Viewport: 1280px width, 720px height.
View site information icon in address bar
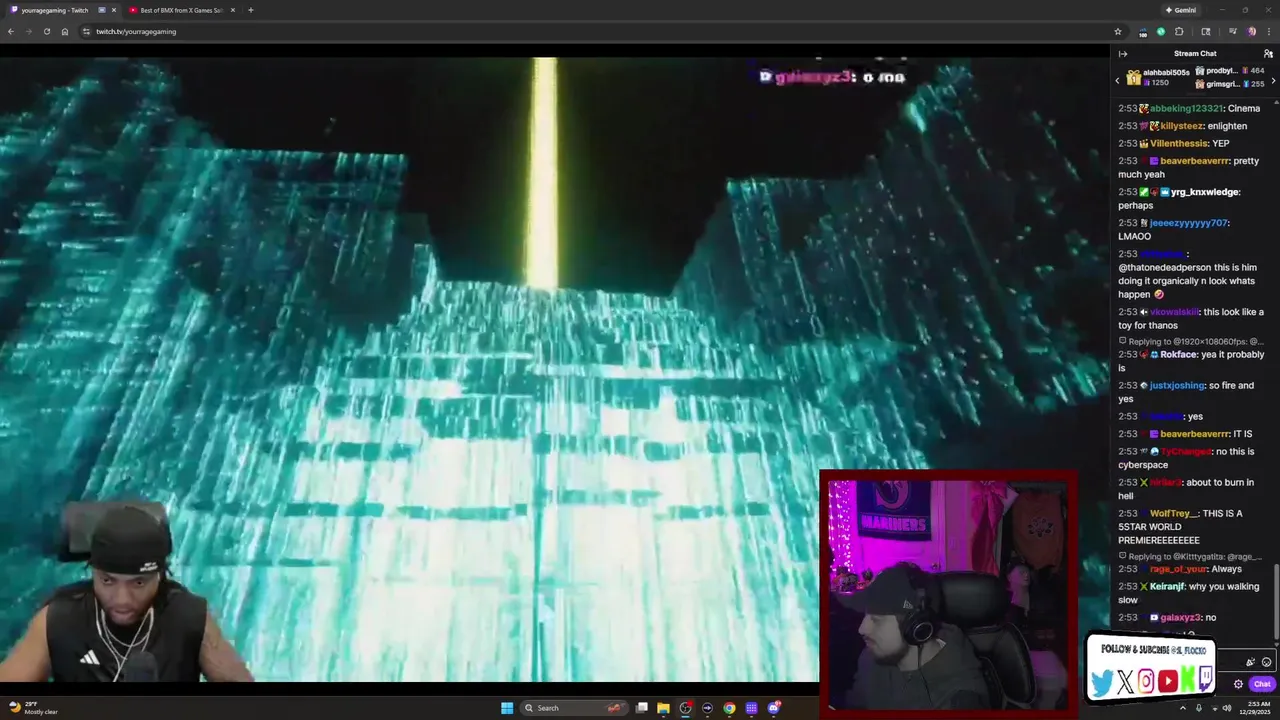[87, 31]
